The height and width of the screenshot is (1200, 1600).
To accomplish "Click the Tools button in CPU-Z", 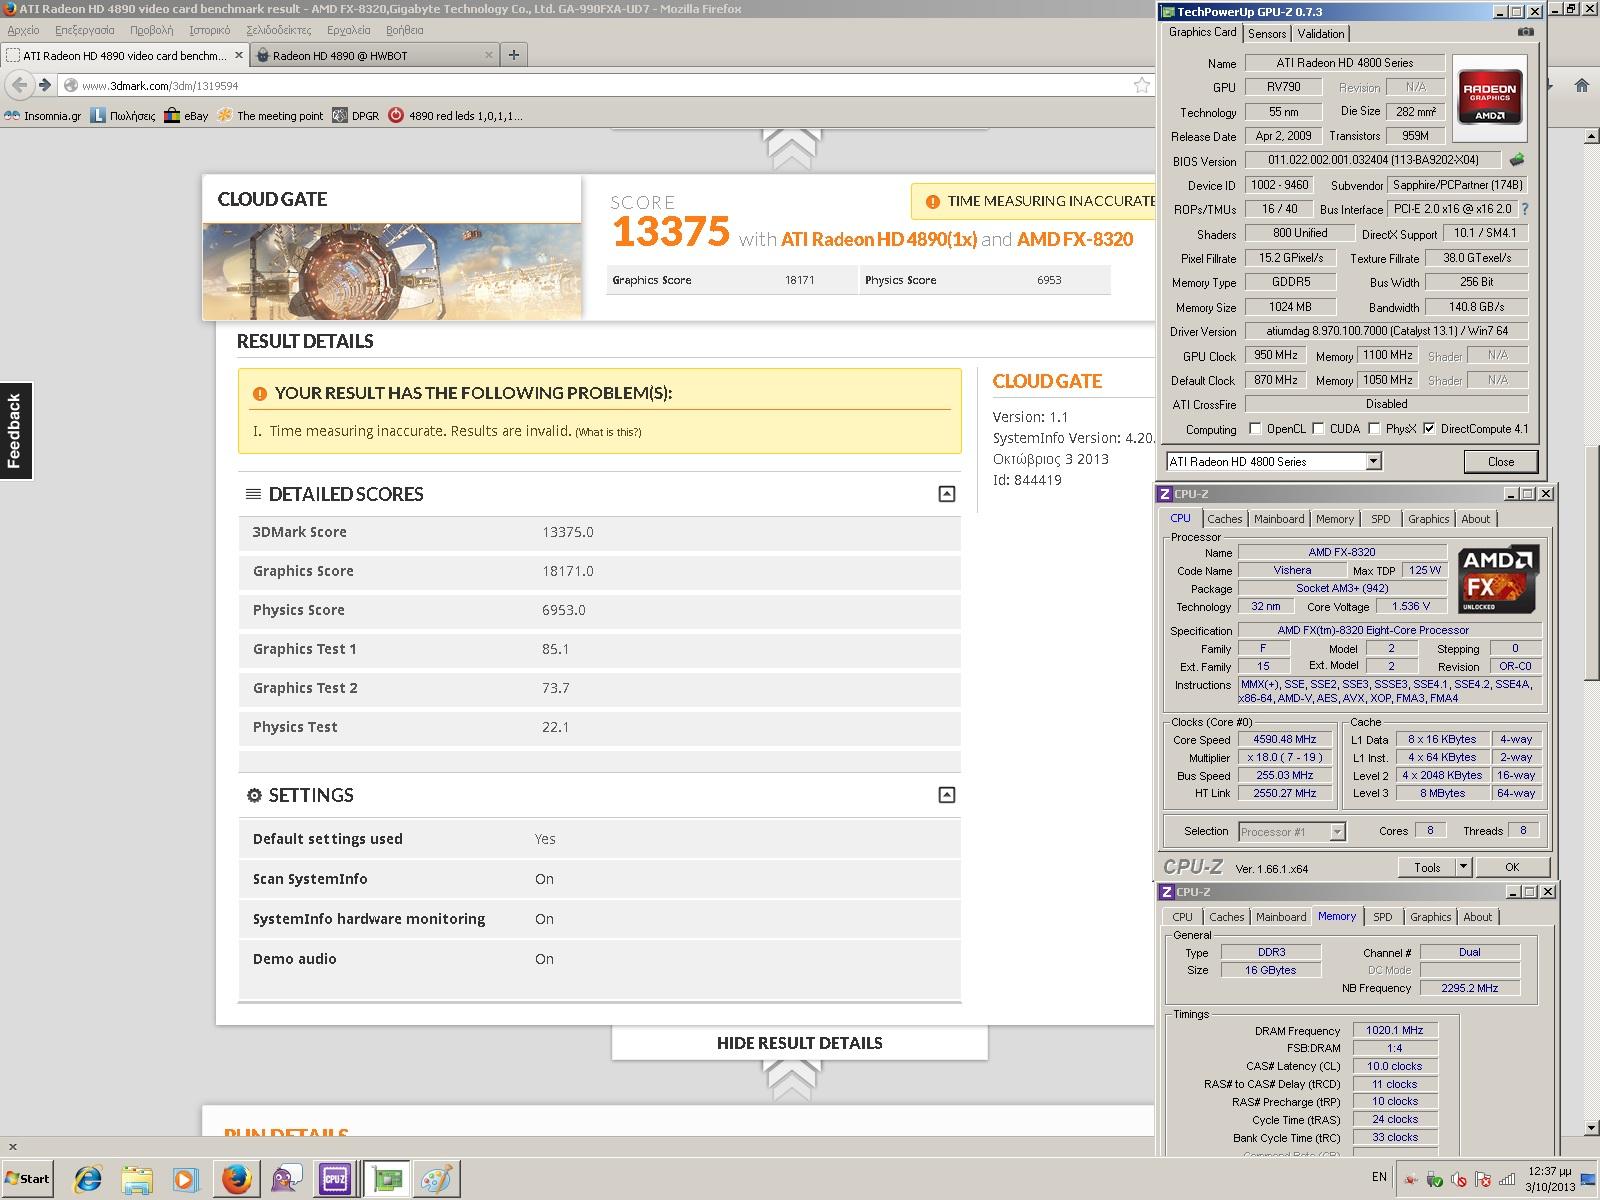I will tap(1427, 867).
